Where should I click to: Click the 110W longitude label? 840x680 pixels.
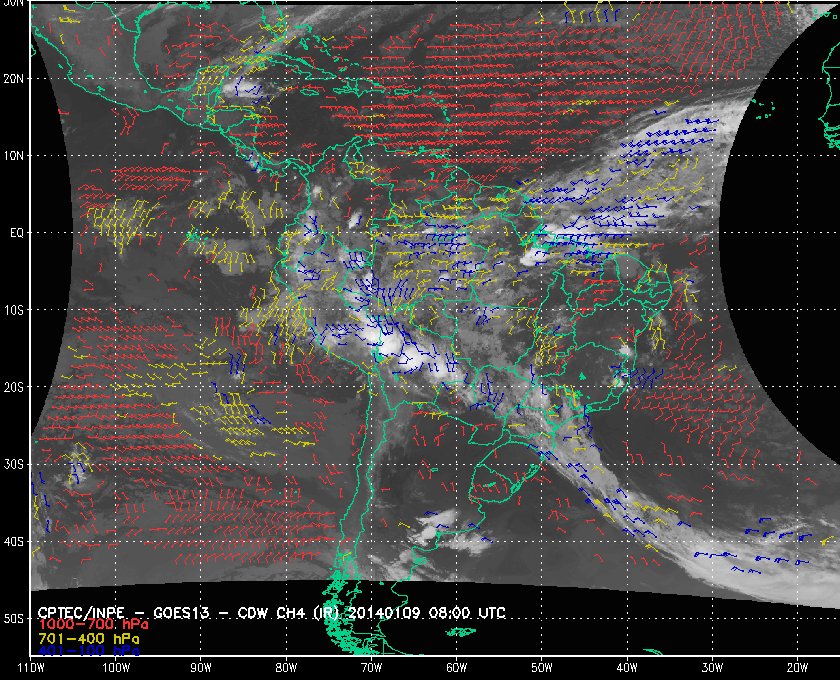tap(31, 668)
